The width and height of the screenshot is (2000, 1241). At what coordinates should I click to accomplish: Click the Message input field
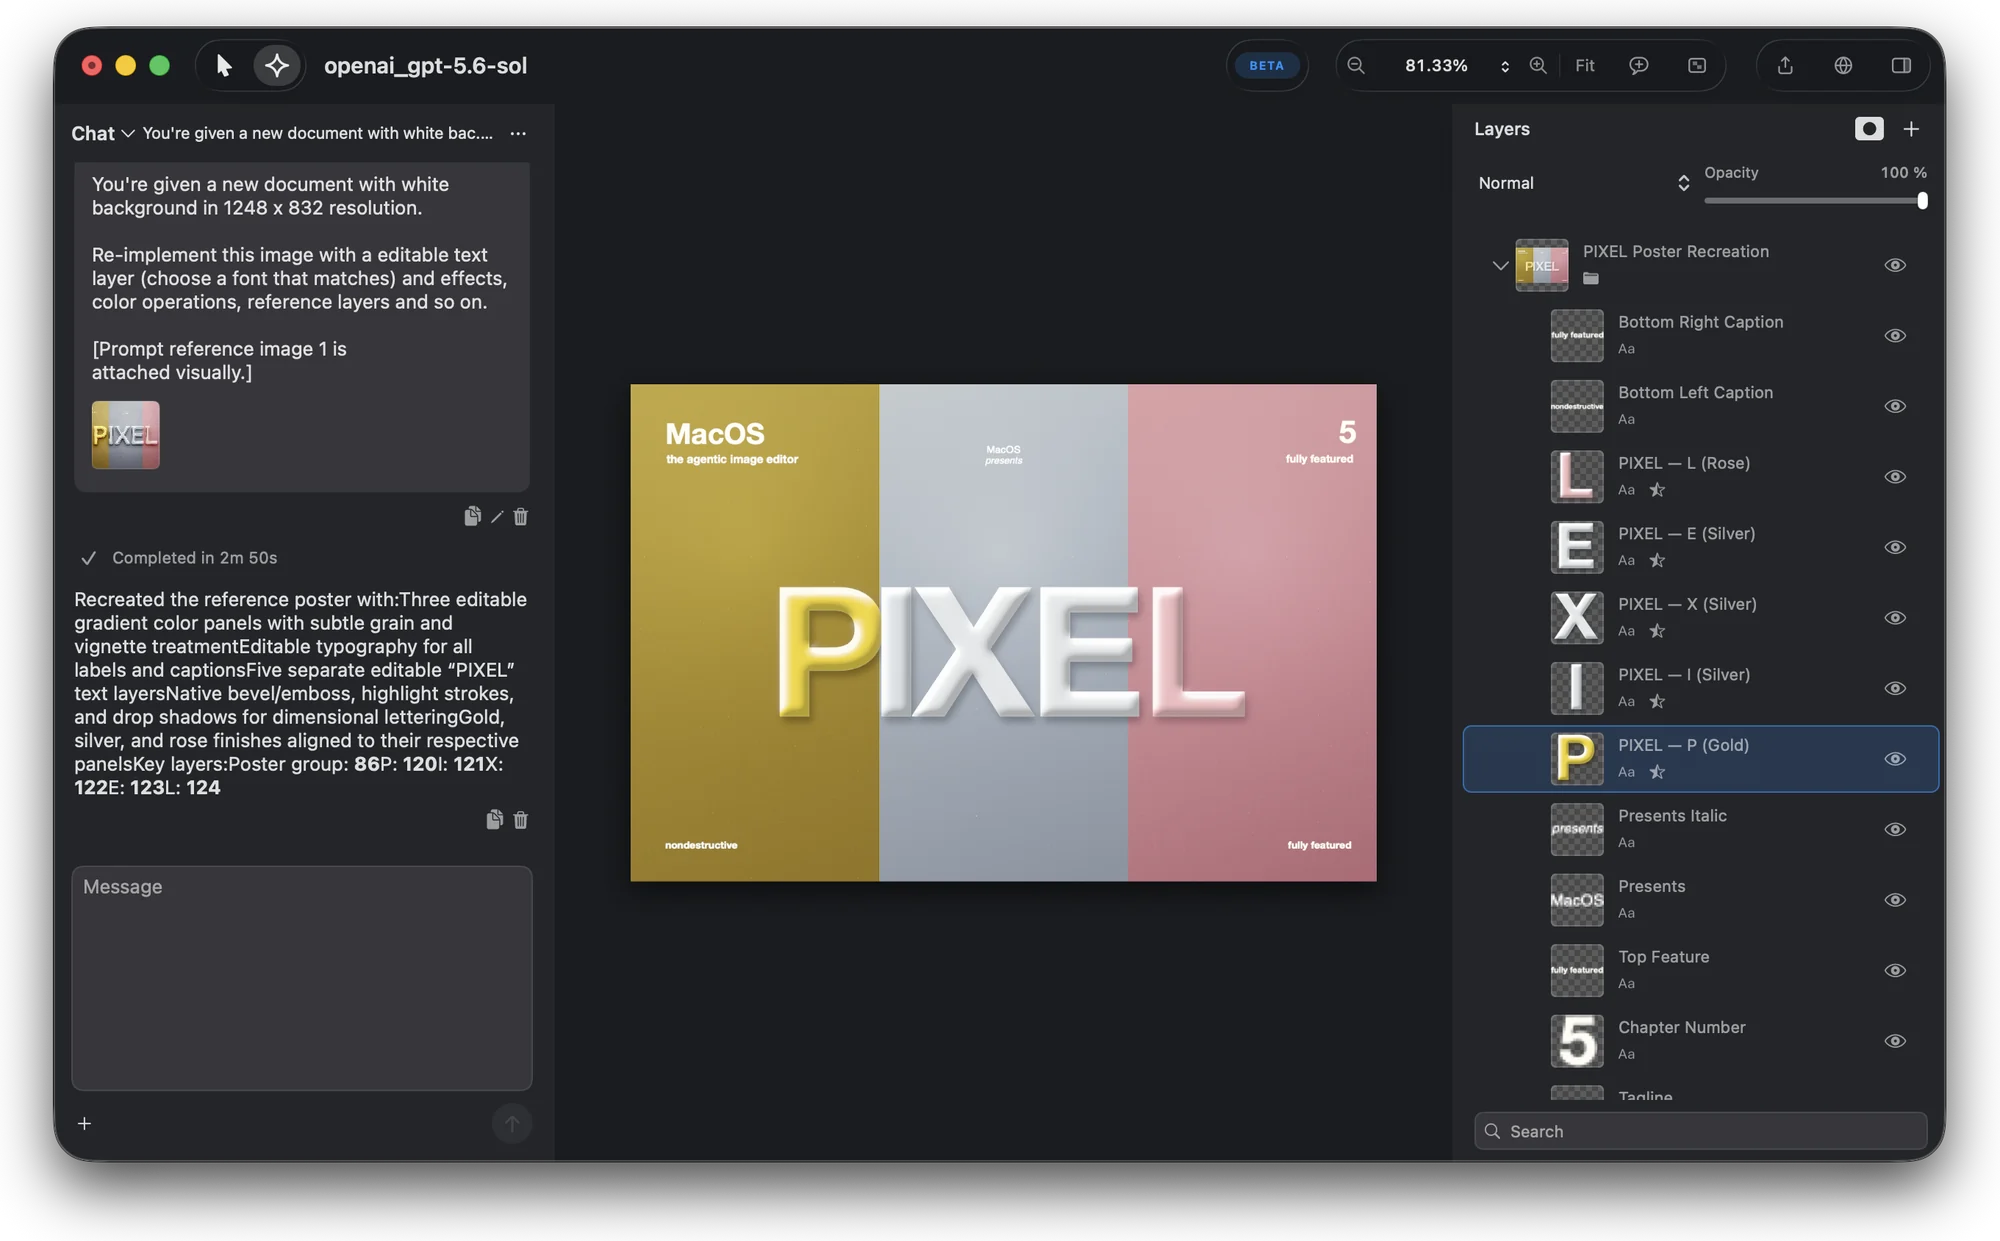(302, 978)
